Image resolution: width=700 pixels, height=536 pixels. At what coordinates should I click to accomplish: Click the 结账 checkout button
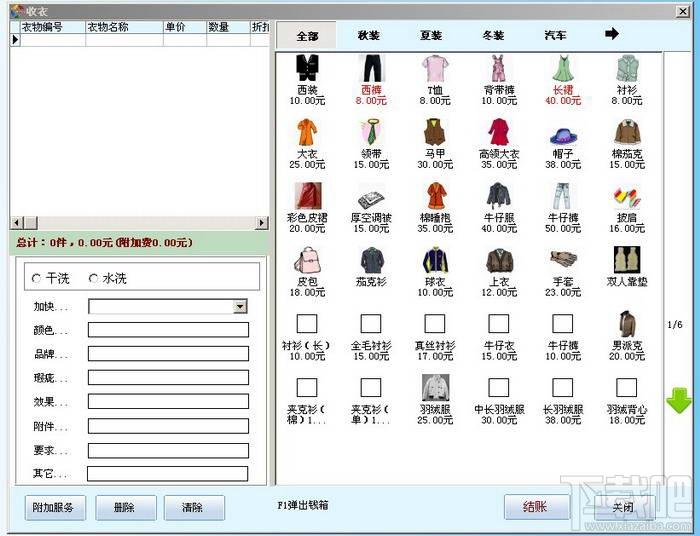tap(535, 507)
